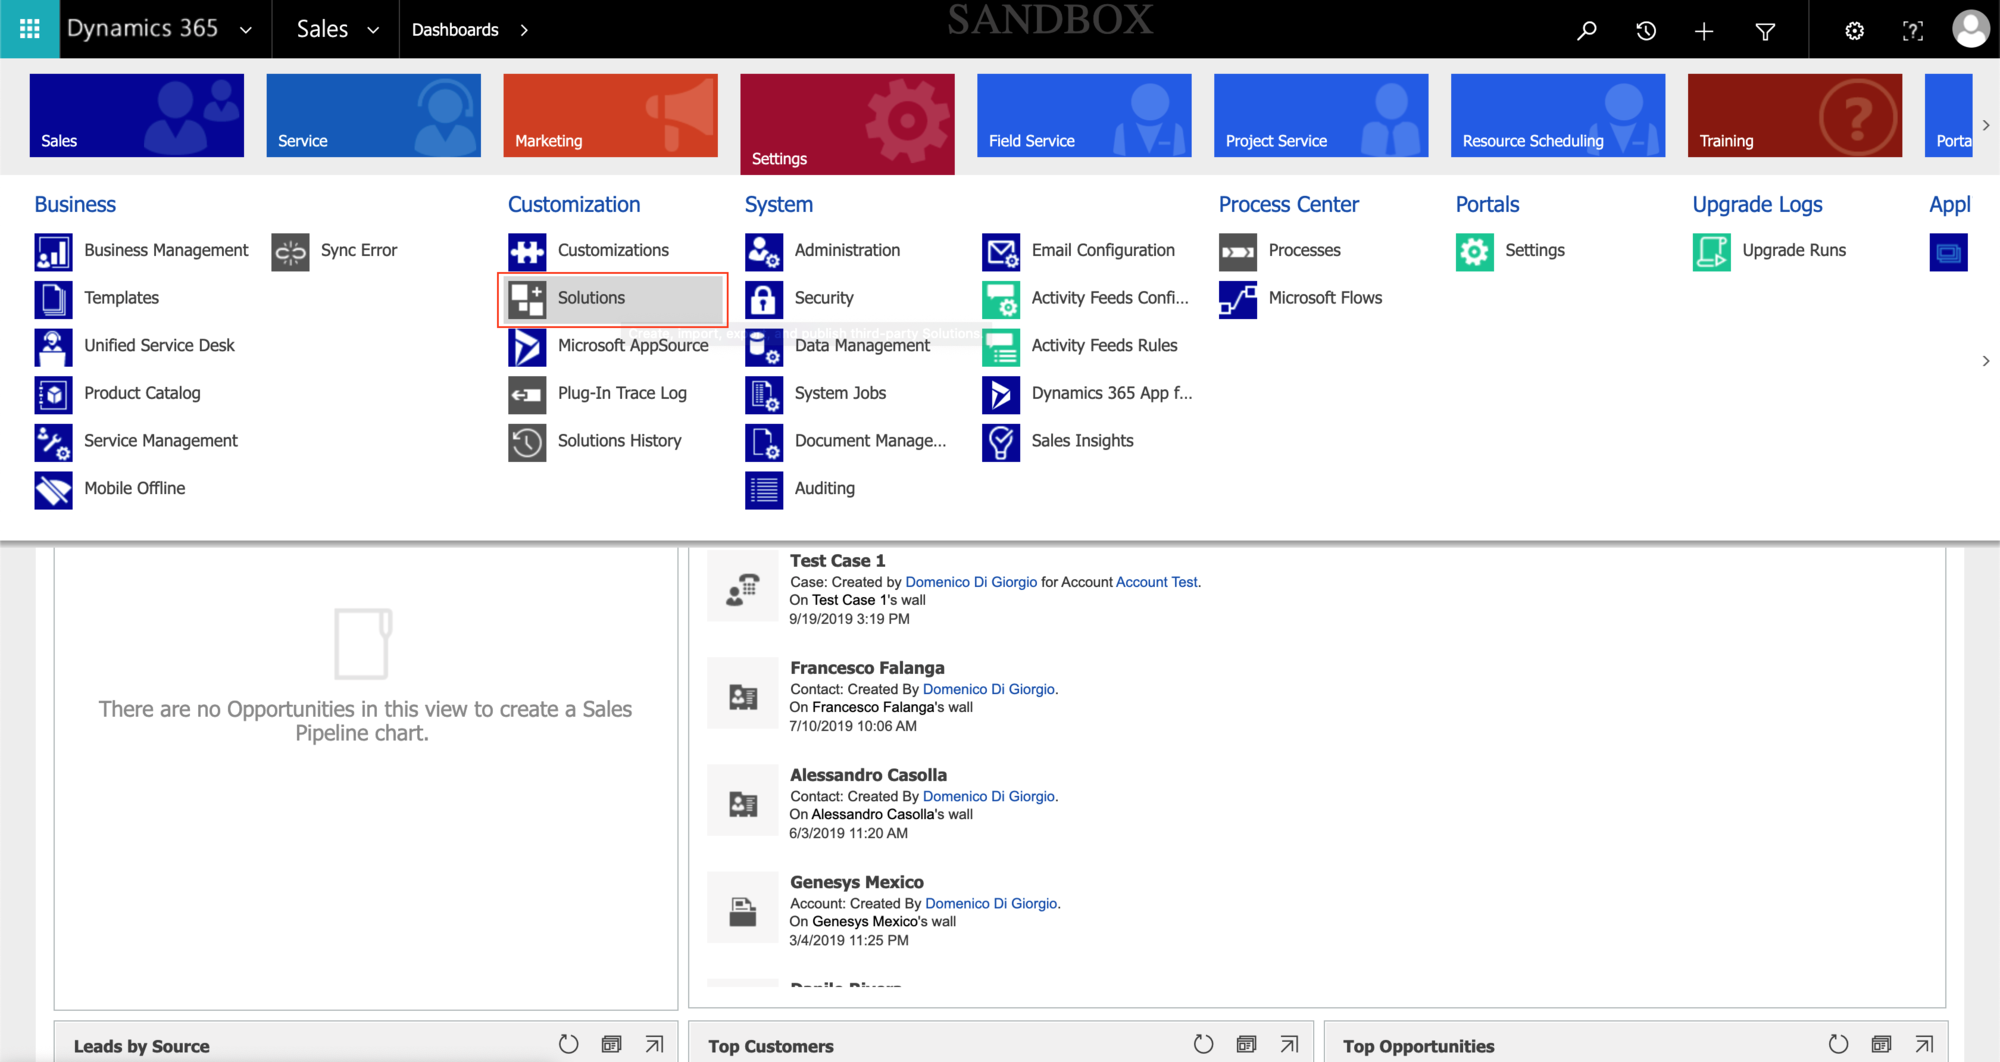Screen dimensions: 2000x1062
Task: Click the Security lock icon
Action: click(764, 299)
